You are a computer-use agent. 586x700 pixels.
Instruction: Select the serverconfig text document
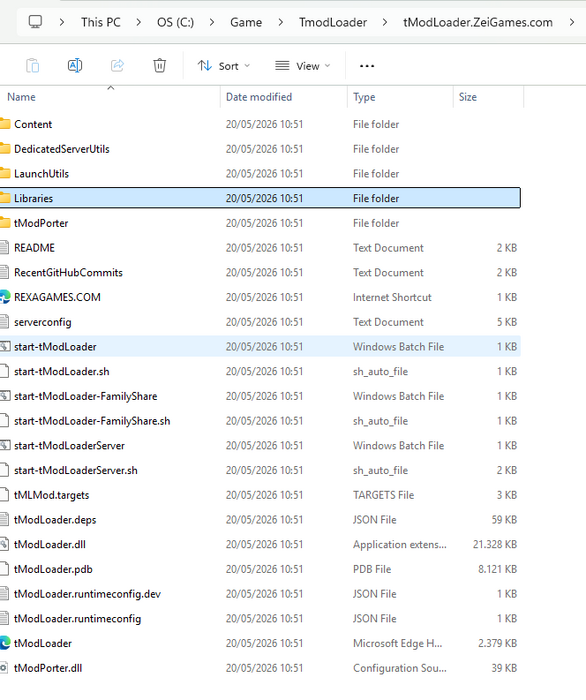260,322
